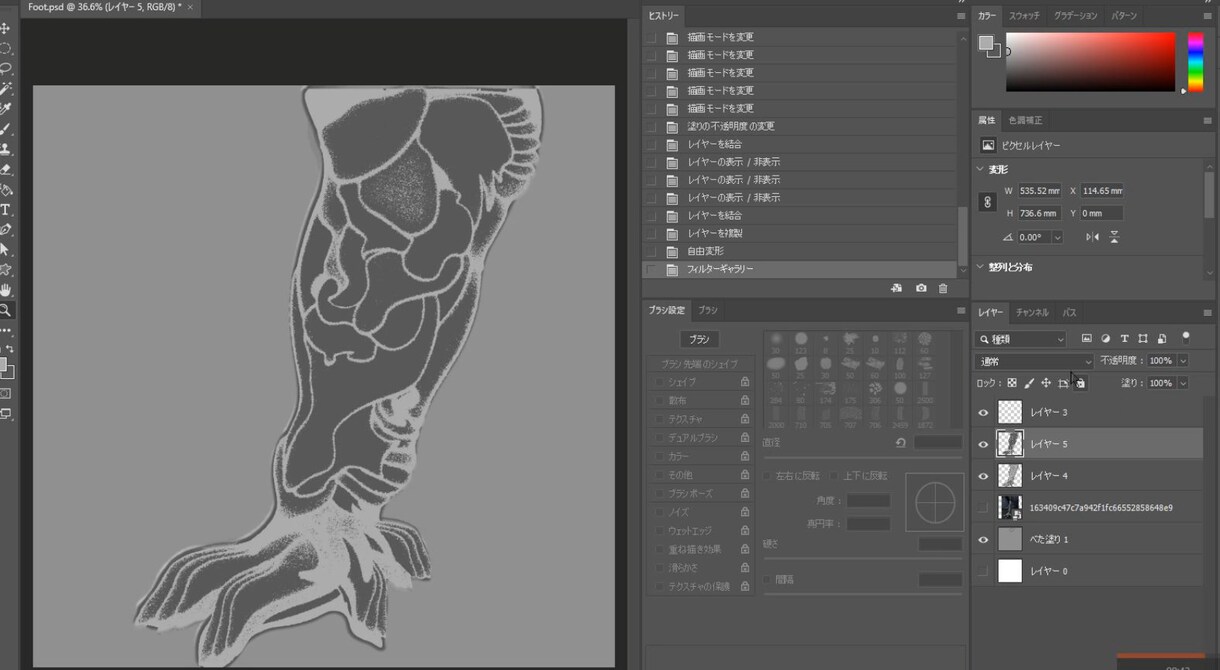The image size is (1220, 670).
Task: Hide べた塗り 1 layer eye icon
Action: (x=983, y=539)
